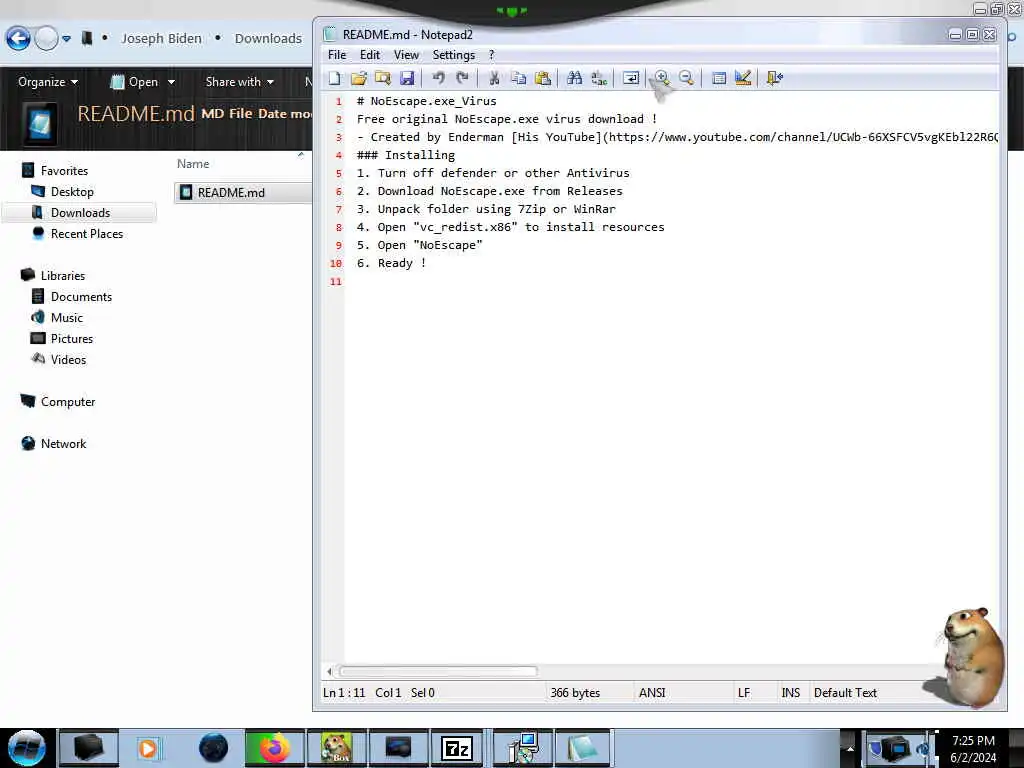Open the hamster Box taskbar icon
The height and width of the screenshot is (768, 1024).
click(x=336, y=748)
